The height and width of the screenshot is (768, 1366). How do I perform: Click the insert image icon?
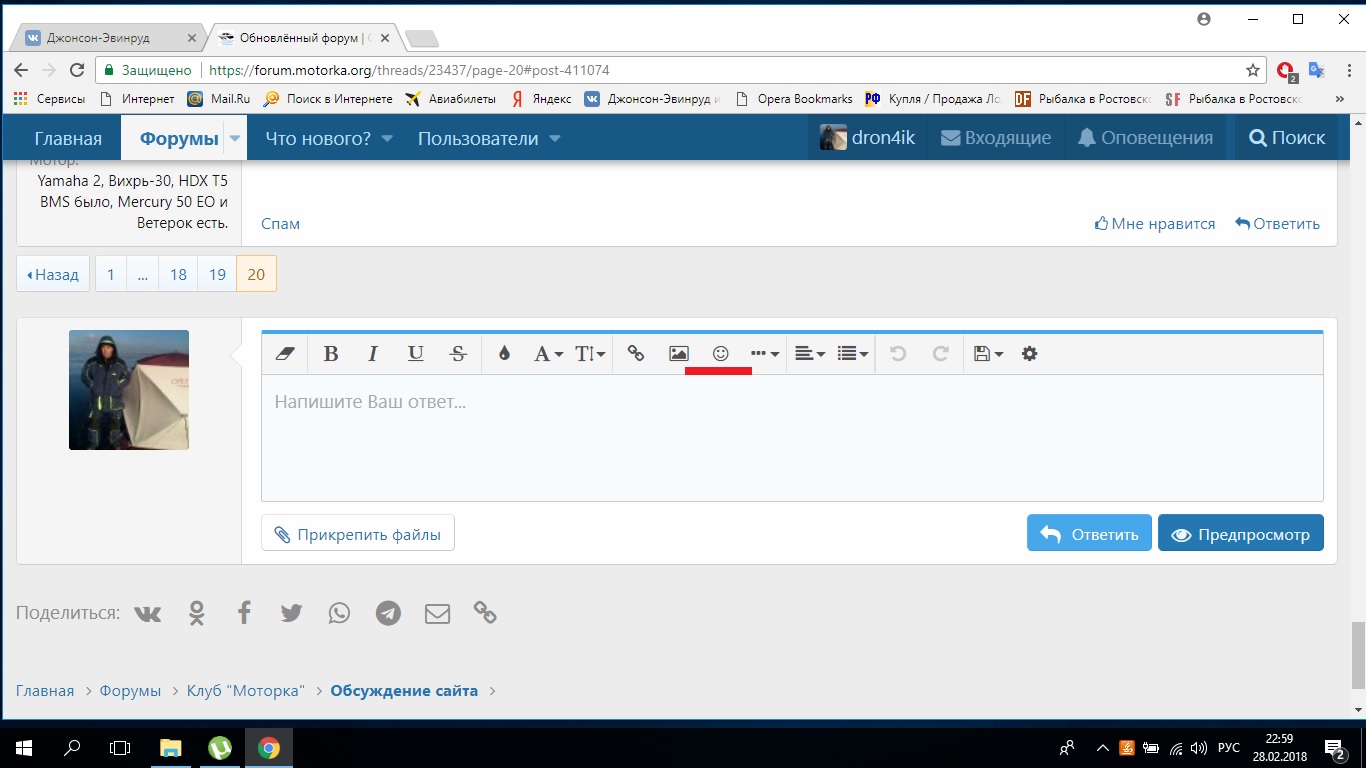pyautogui.click(x=679, y=354)
